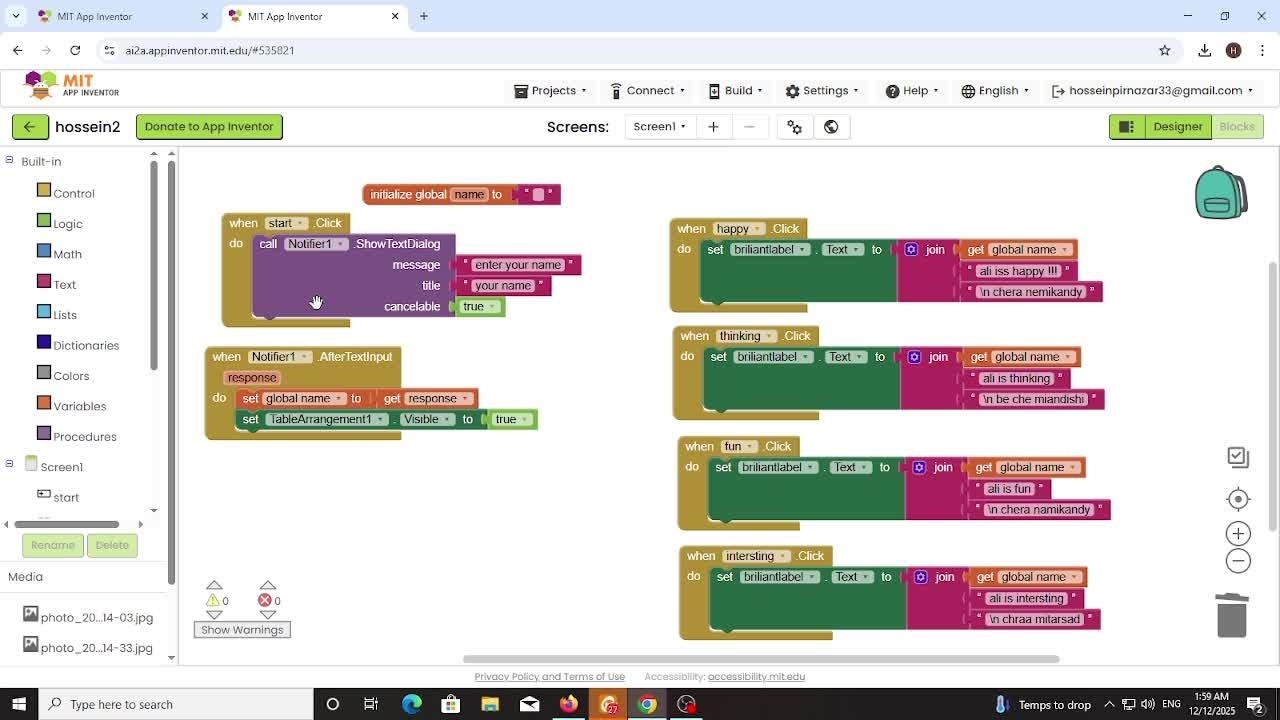
Task: Switch to the Designer view
Action: coord(1177,127)
